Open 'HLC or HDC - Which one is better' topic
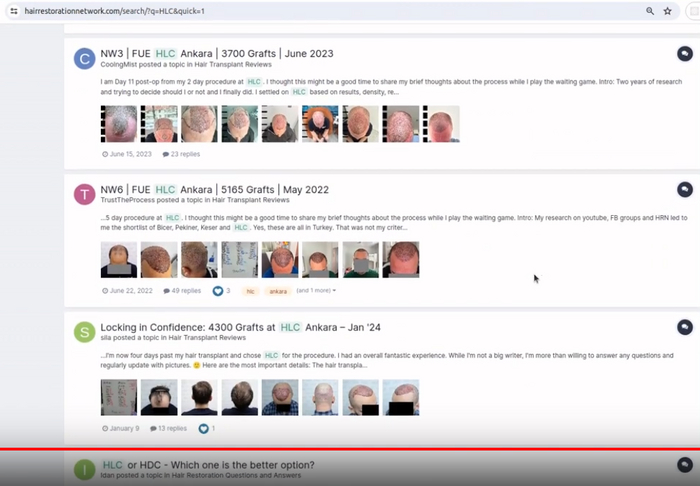 208,465
